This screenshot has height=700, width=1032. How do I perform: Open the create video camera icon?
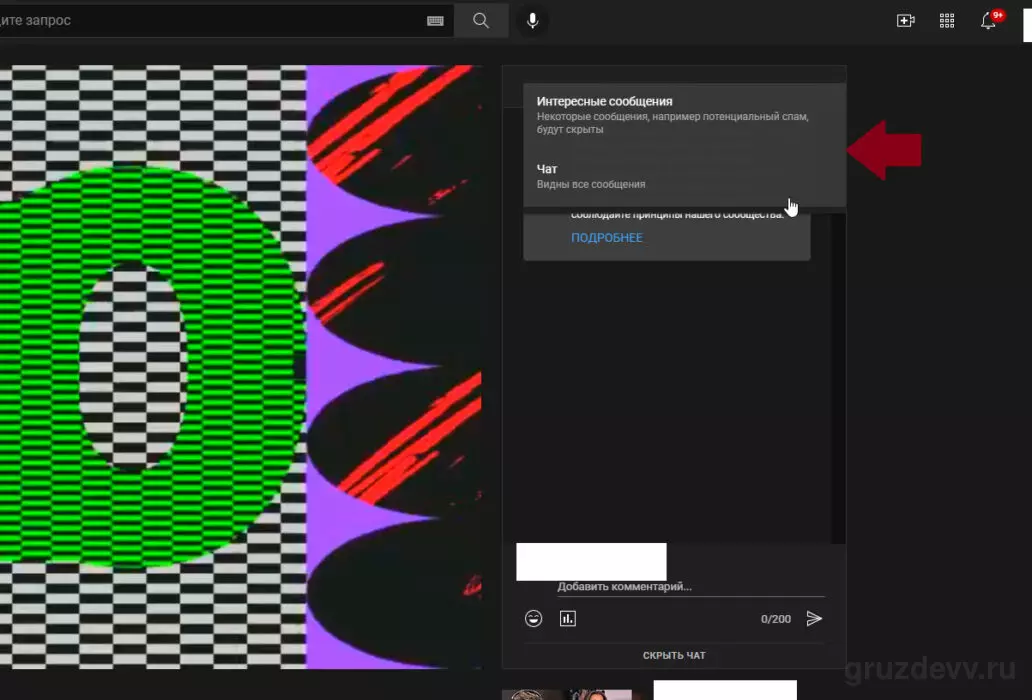(x=906, y=20)
